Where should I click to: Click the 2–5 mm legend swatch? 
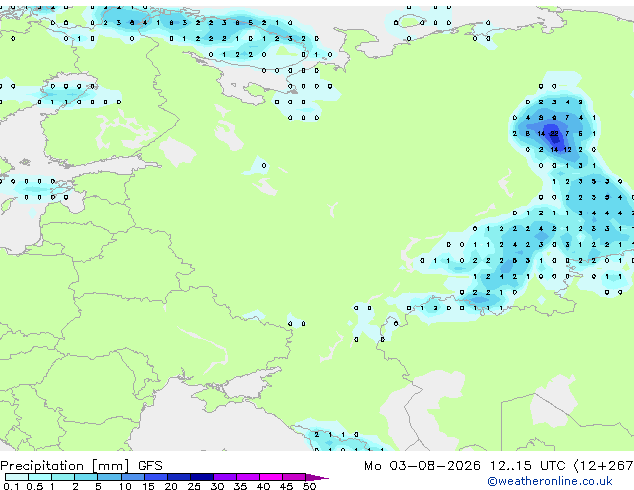pos(86,477)
